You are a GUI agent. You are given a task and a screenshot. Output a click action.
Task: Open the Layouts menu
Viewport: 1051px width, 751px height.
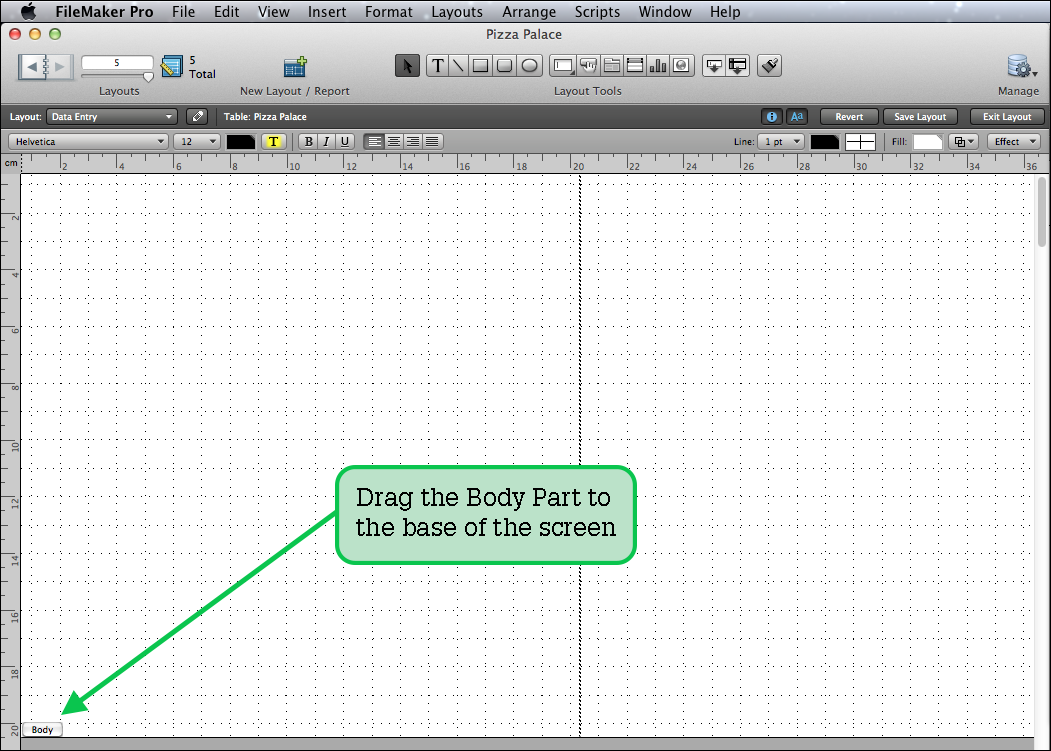tap(457, 11)
